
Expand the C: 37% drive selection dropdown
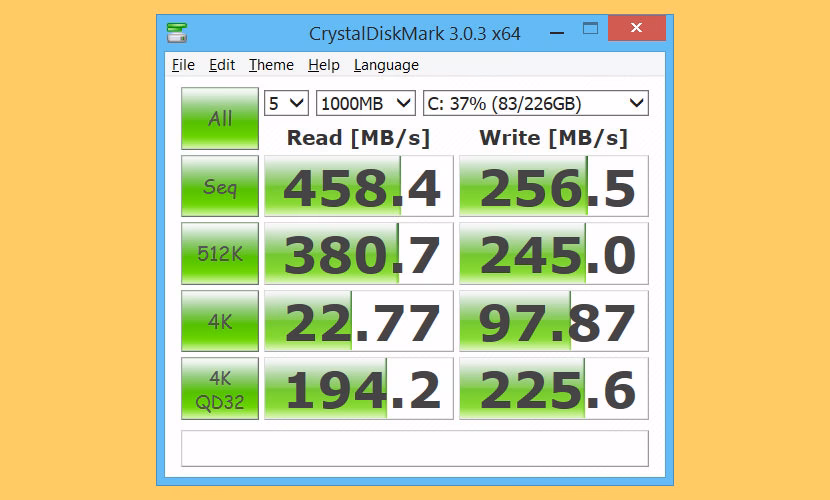click(536, 103)
